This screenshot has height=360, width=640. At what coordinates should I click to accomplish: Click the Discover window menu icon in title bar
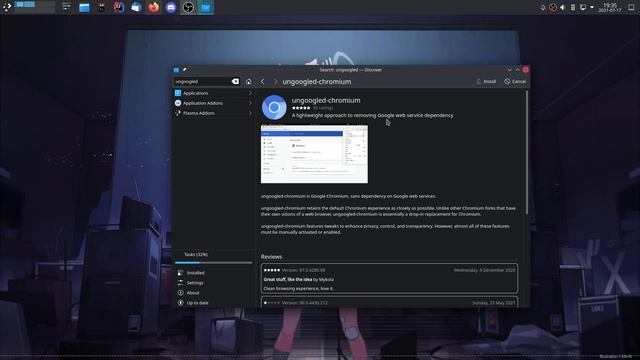point(176,70)
